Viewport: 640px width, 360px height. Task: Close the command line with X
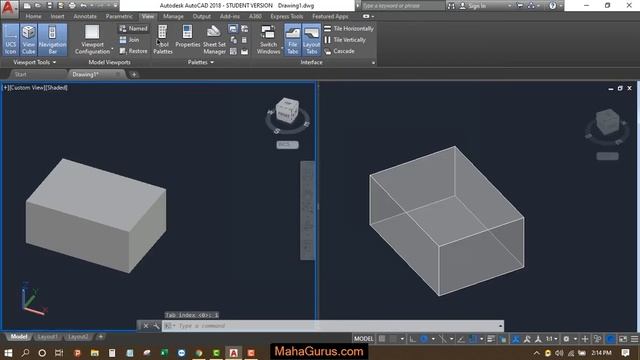[146, 326]
